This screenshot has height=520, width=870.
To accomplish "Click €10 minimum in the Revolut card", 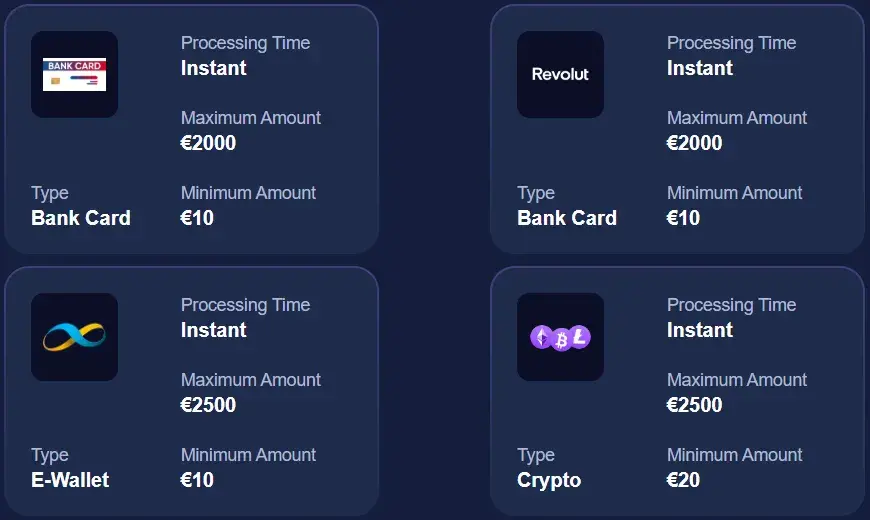I will pyautogui.click(x=683, y=218).
